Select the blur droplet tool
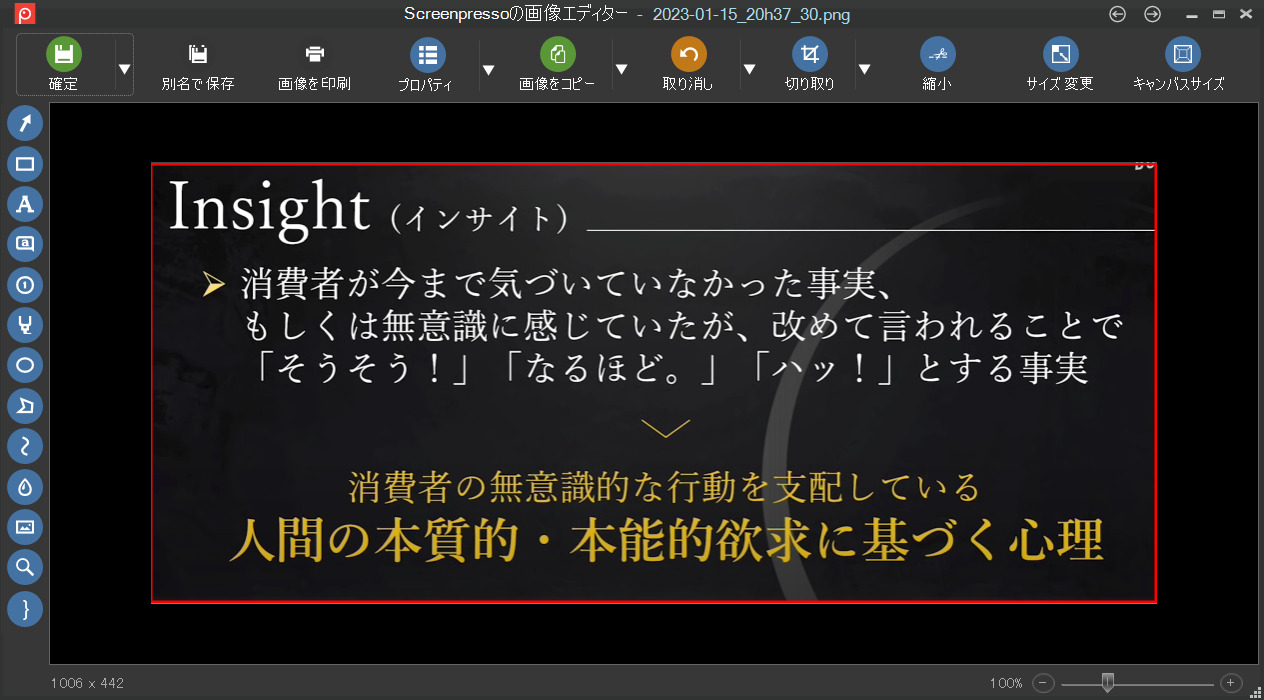This screenshot has width=1264, height=700. tap(25, 487)
